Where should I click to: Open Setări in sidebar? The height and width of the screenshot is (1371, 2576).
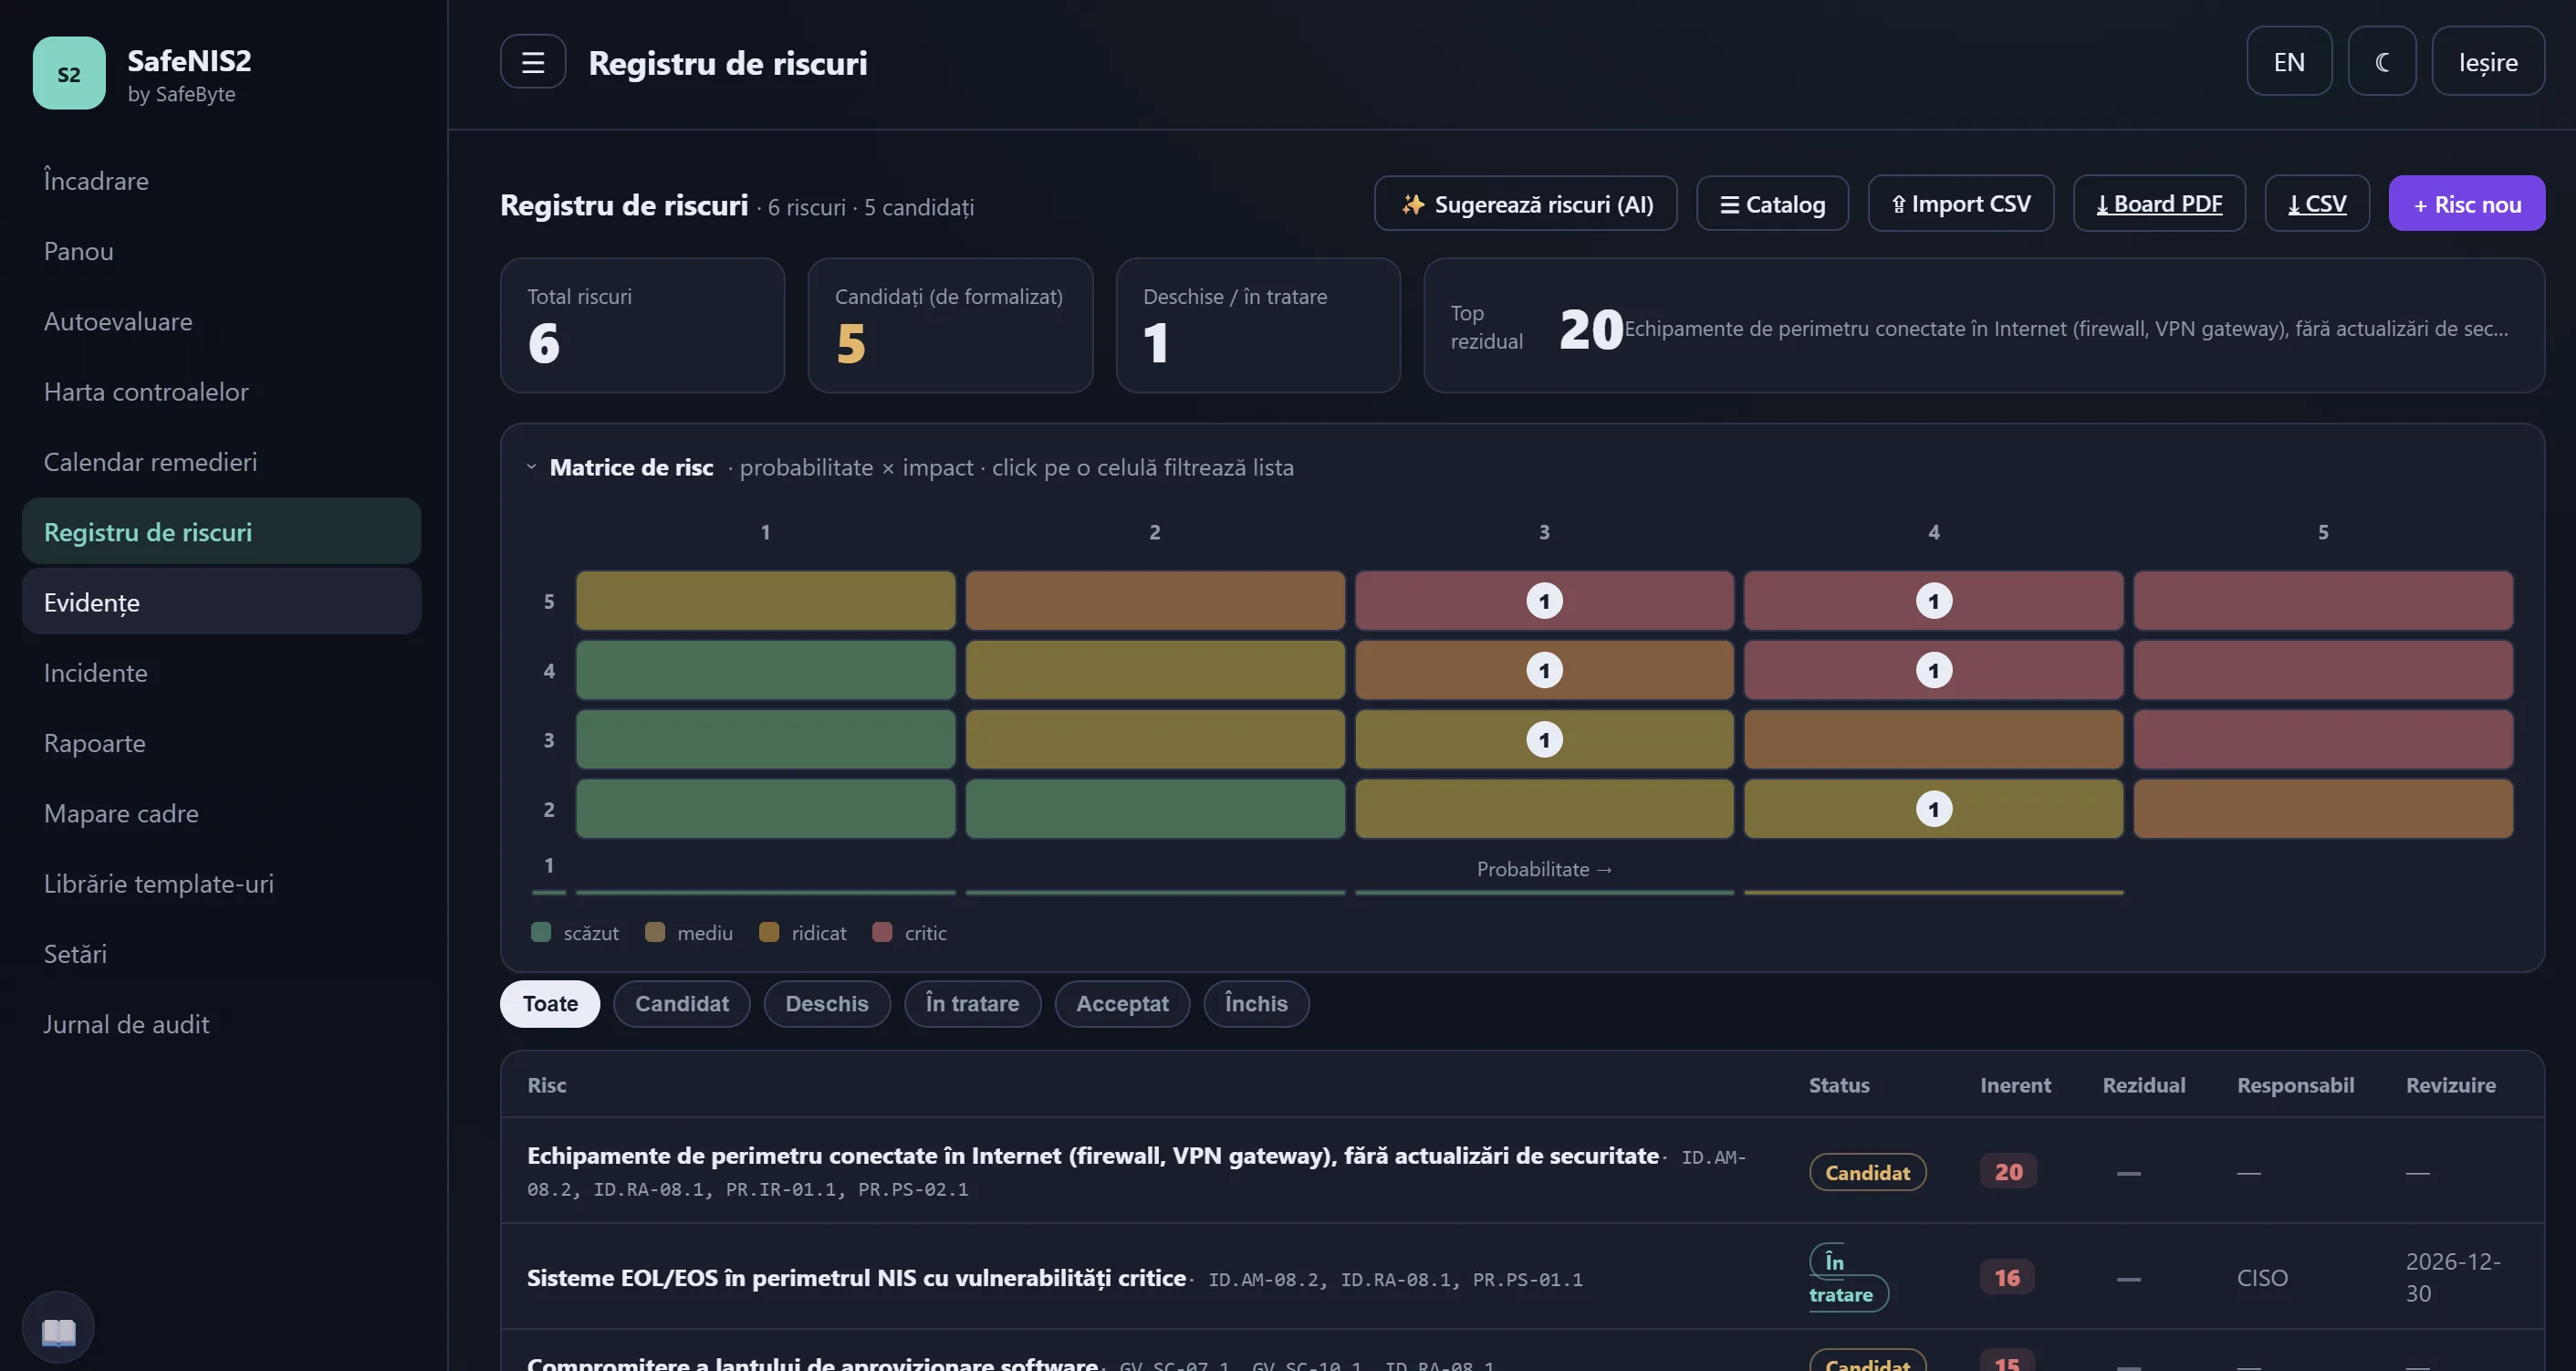[x=221, y=954]
